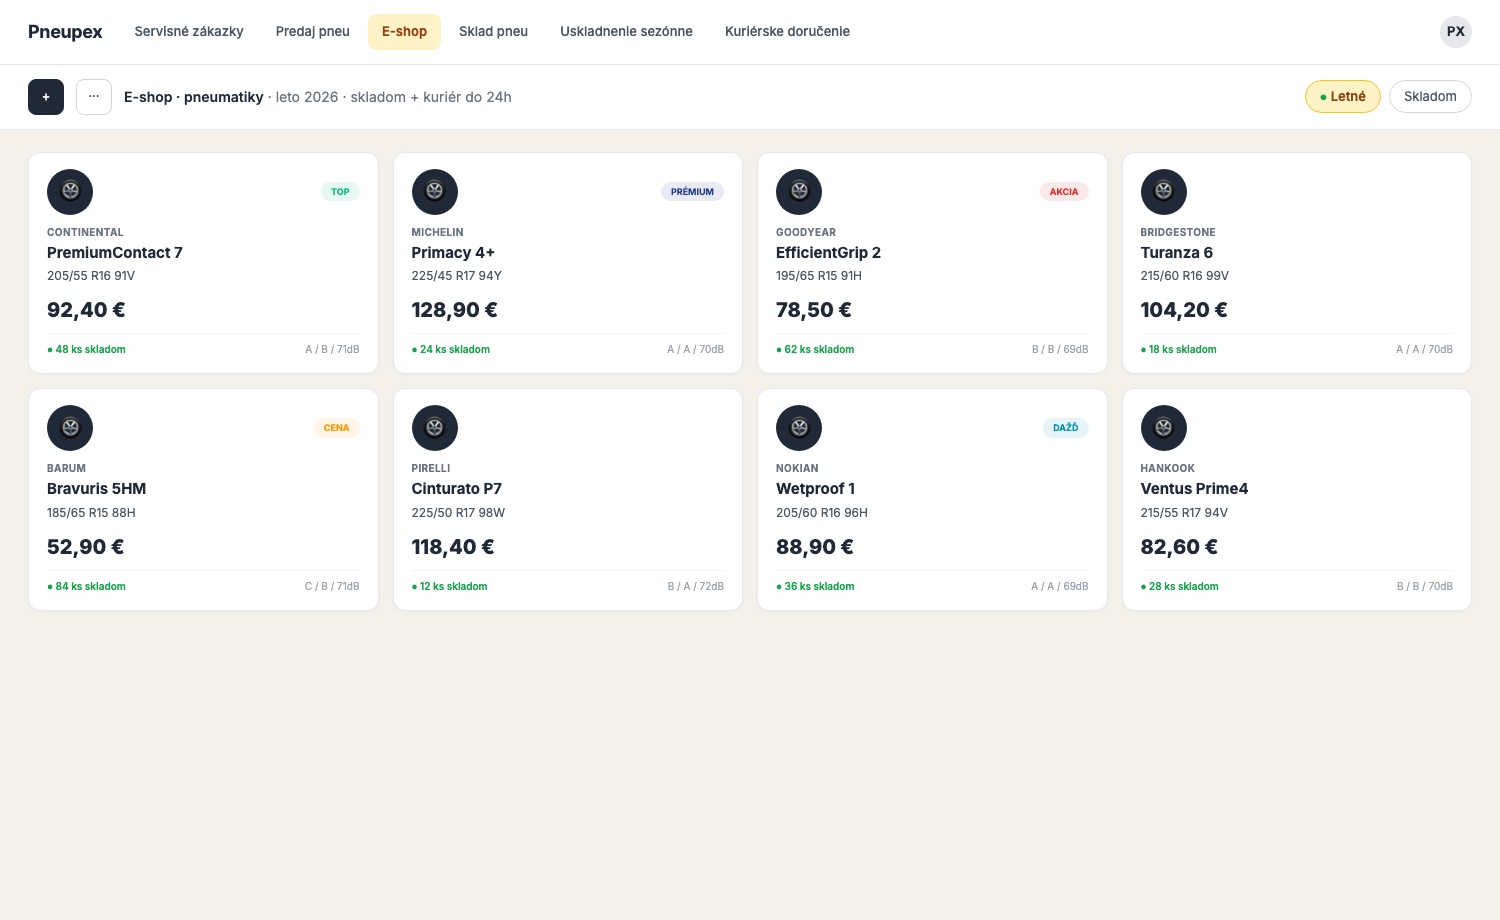Open the Uskladnenie sezónne tab
The image size is (1500, 920).
click(x=626, y=32)
